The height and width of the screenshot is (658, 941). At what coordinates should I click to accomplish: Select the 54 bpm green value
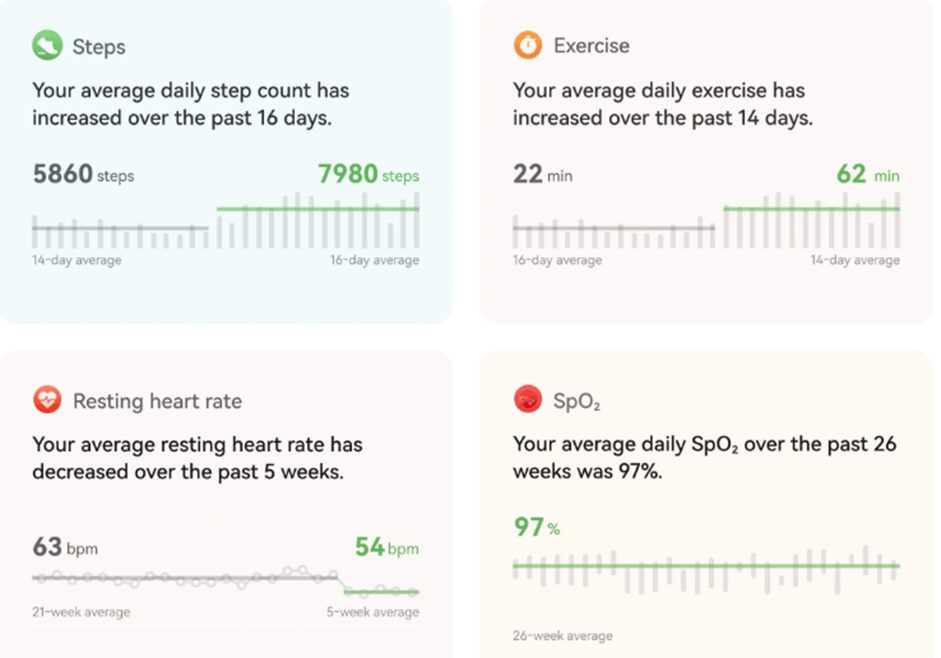click(x=386, y=548)
